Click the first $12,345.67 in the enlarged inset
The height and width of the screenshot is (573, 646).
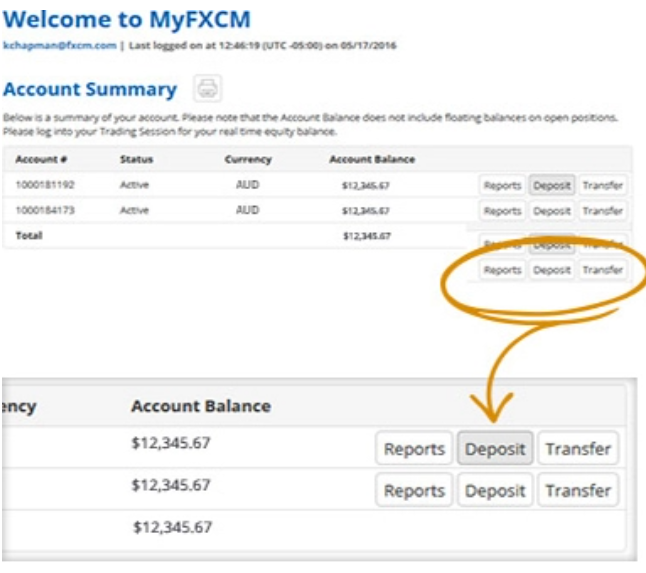tap(171, 443)
